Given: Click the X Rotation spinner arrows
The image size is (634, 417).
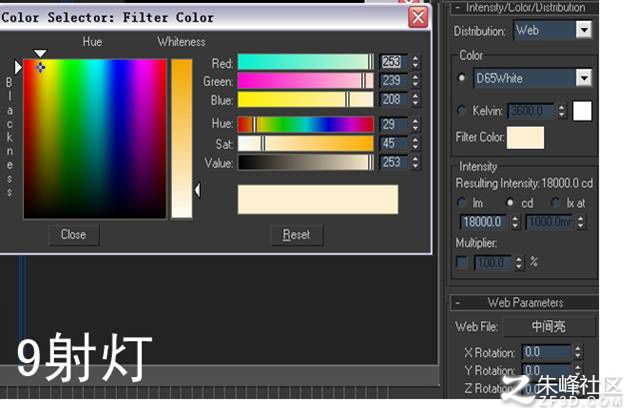Looking at the screenshot, I should click(x=578, y=352).
